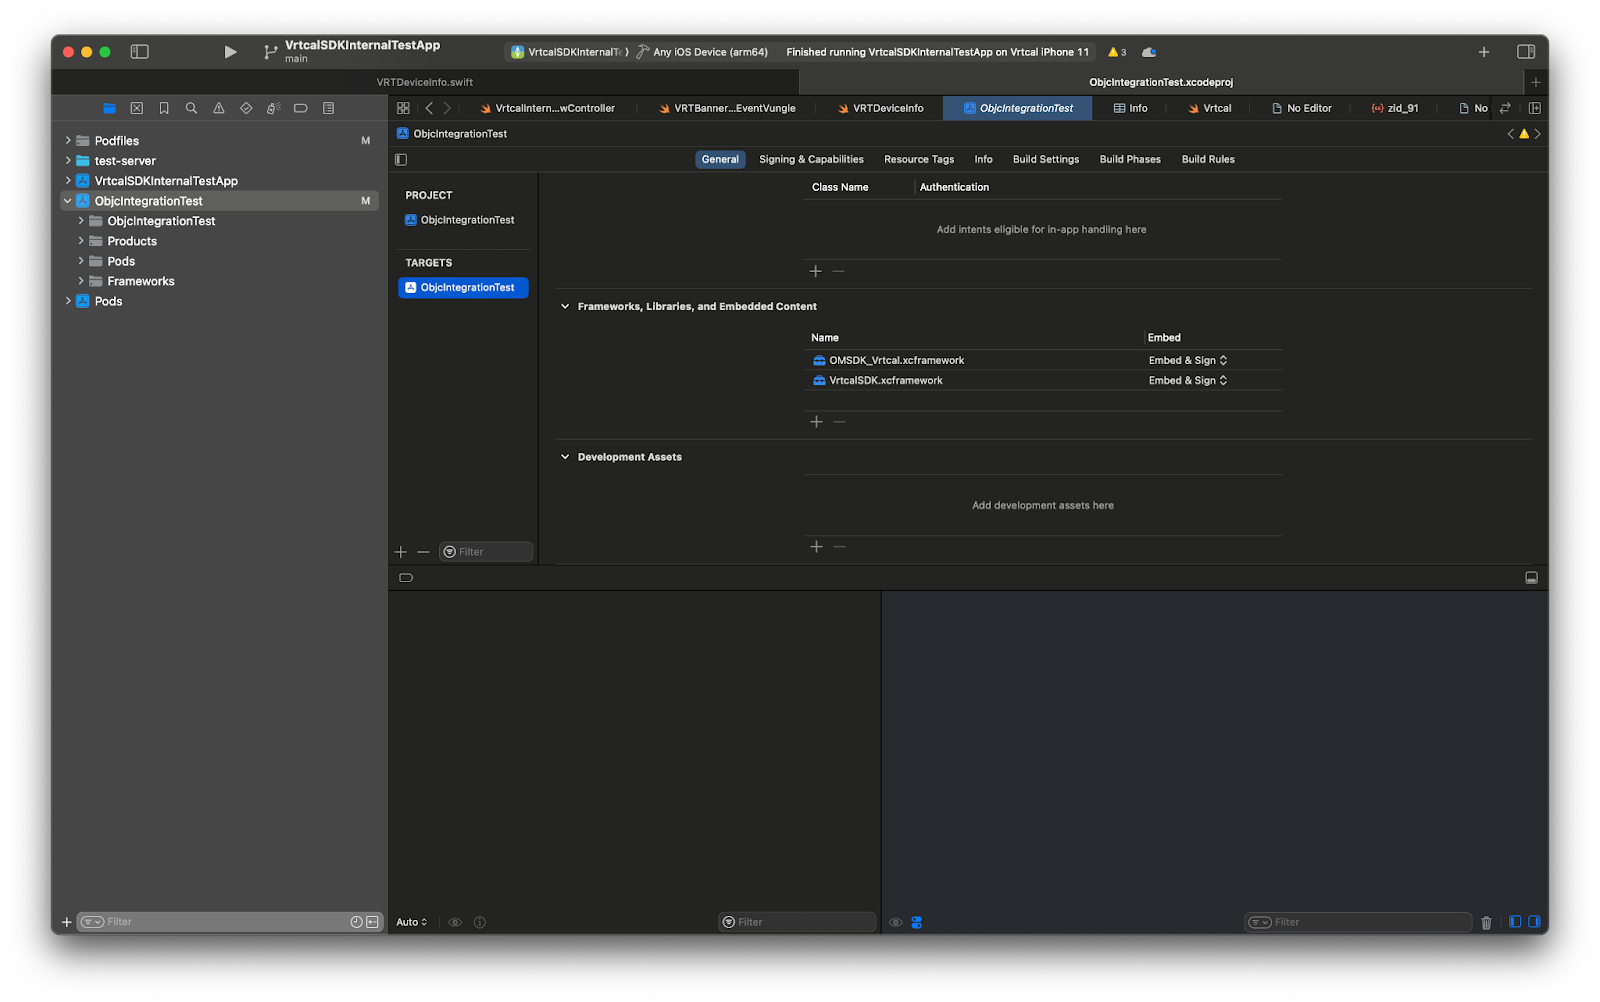This screenshot has width=1600, height=1002.
Task: Open the Auto variables scope dropdown
Action: pos(412,922)
